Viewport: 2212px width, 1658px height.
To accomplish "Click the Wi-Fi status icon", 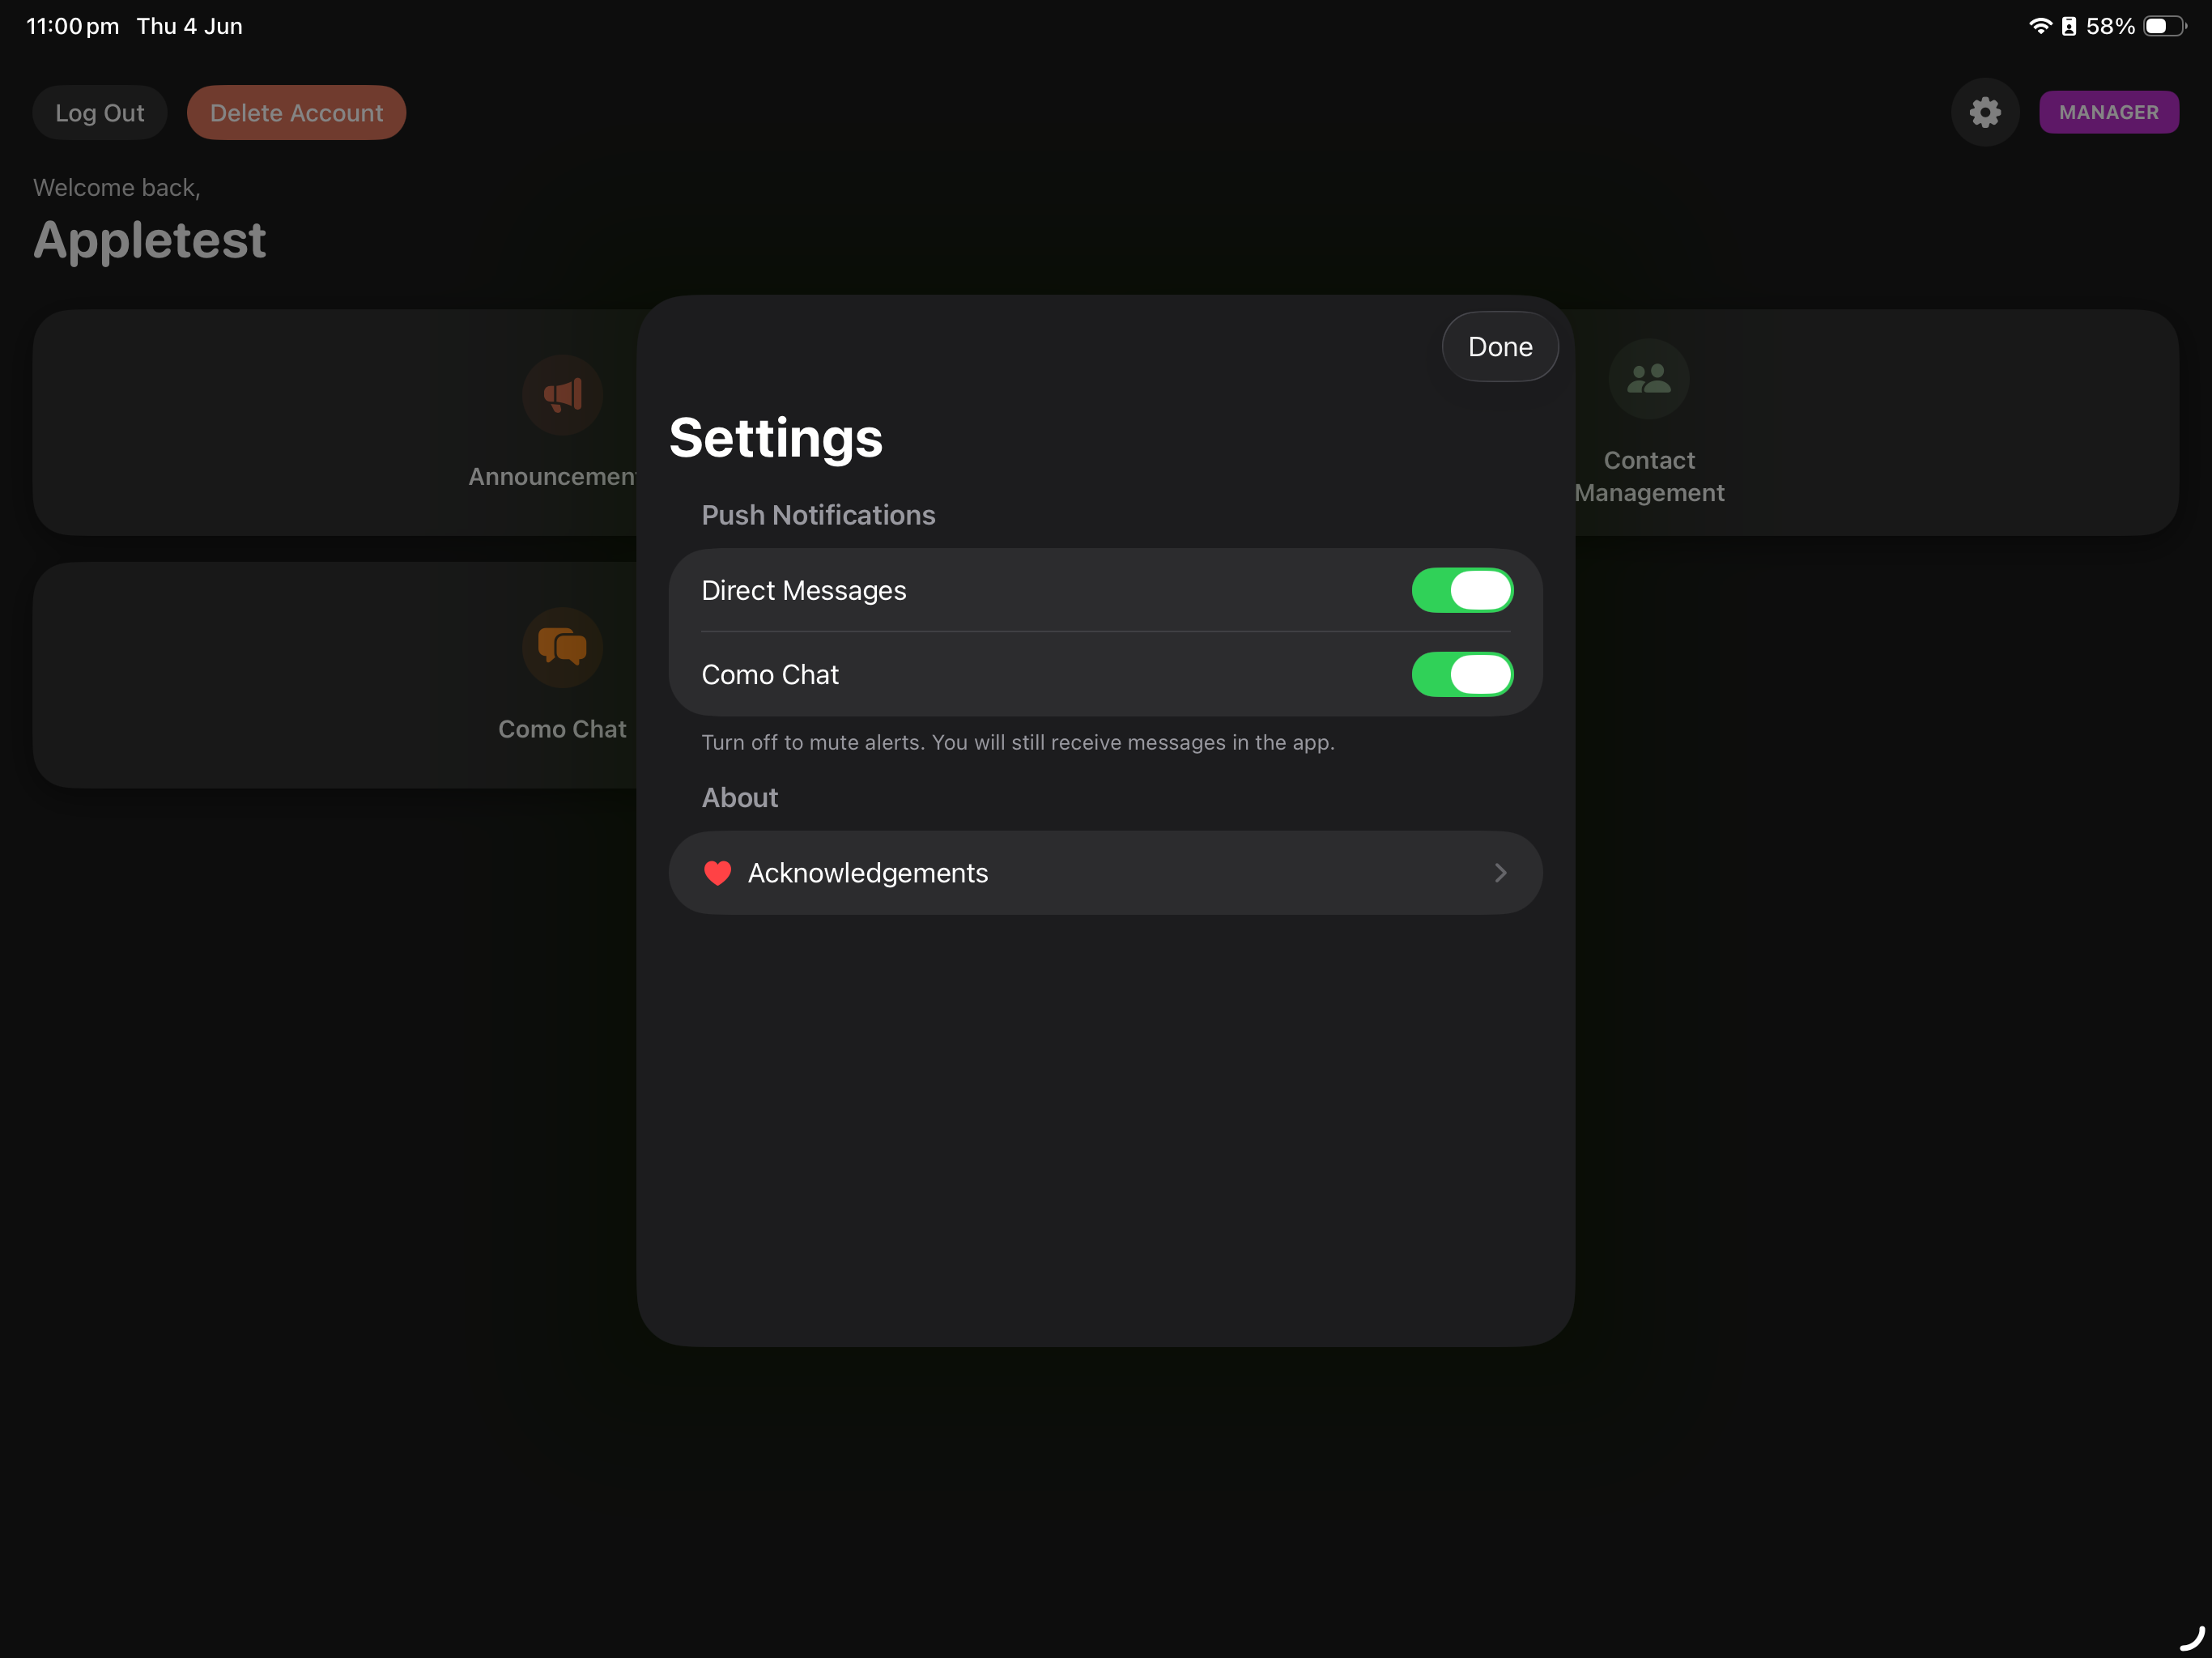I will tap(2040, 25).
